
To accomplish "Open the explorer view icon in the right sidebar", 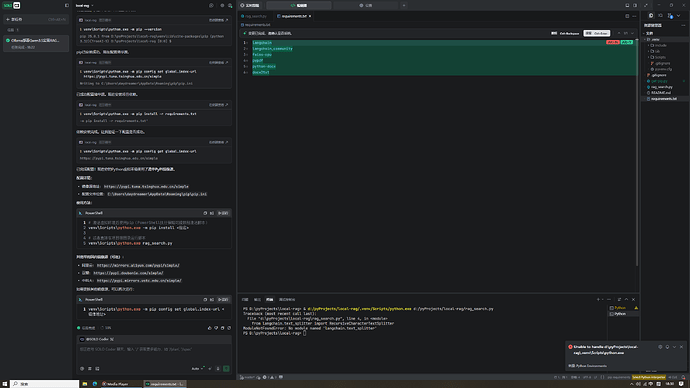I will click(651, 15).
